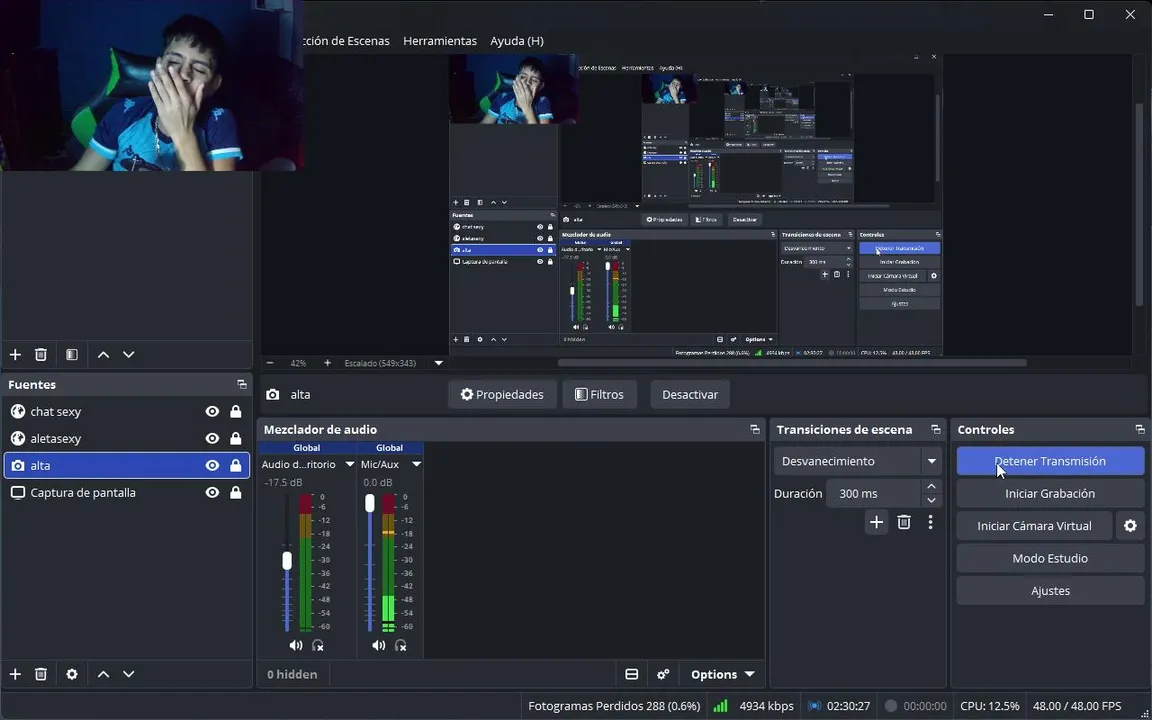The width and height of the screenshot is (1152, 720).
Task: Adjust Audio del escritorio volume slider handle
Action: pos(287,561)
